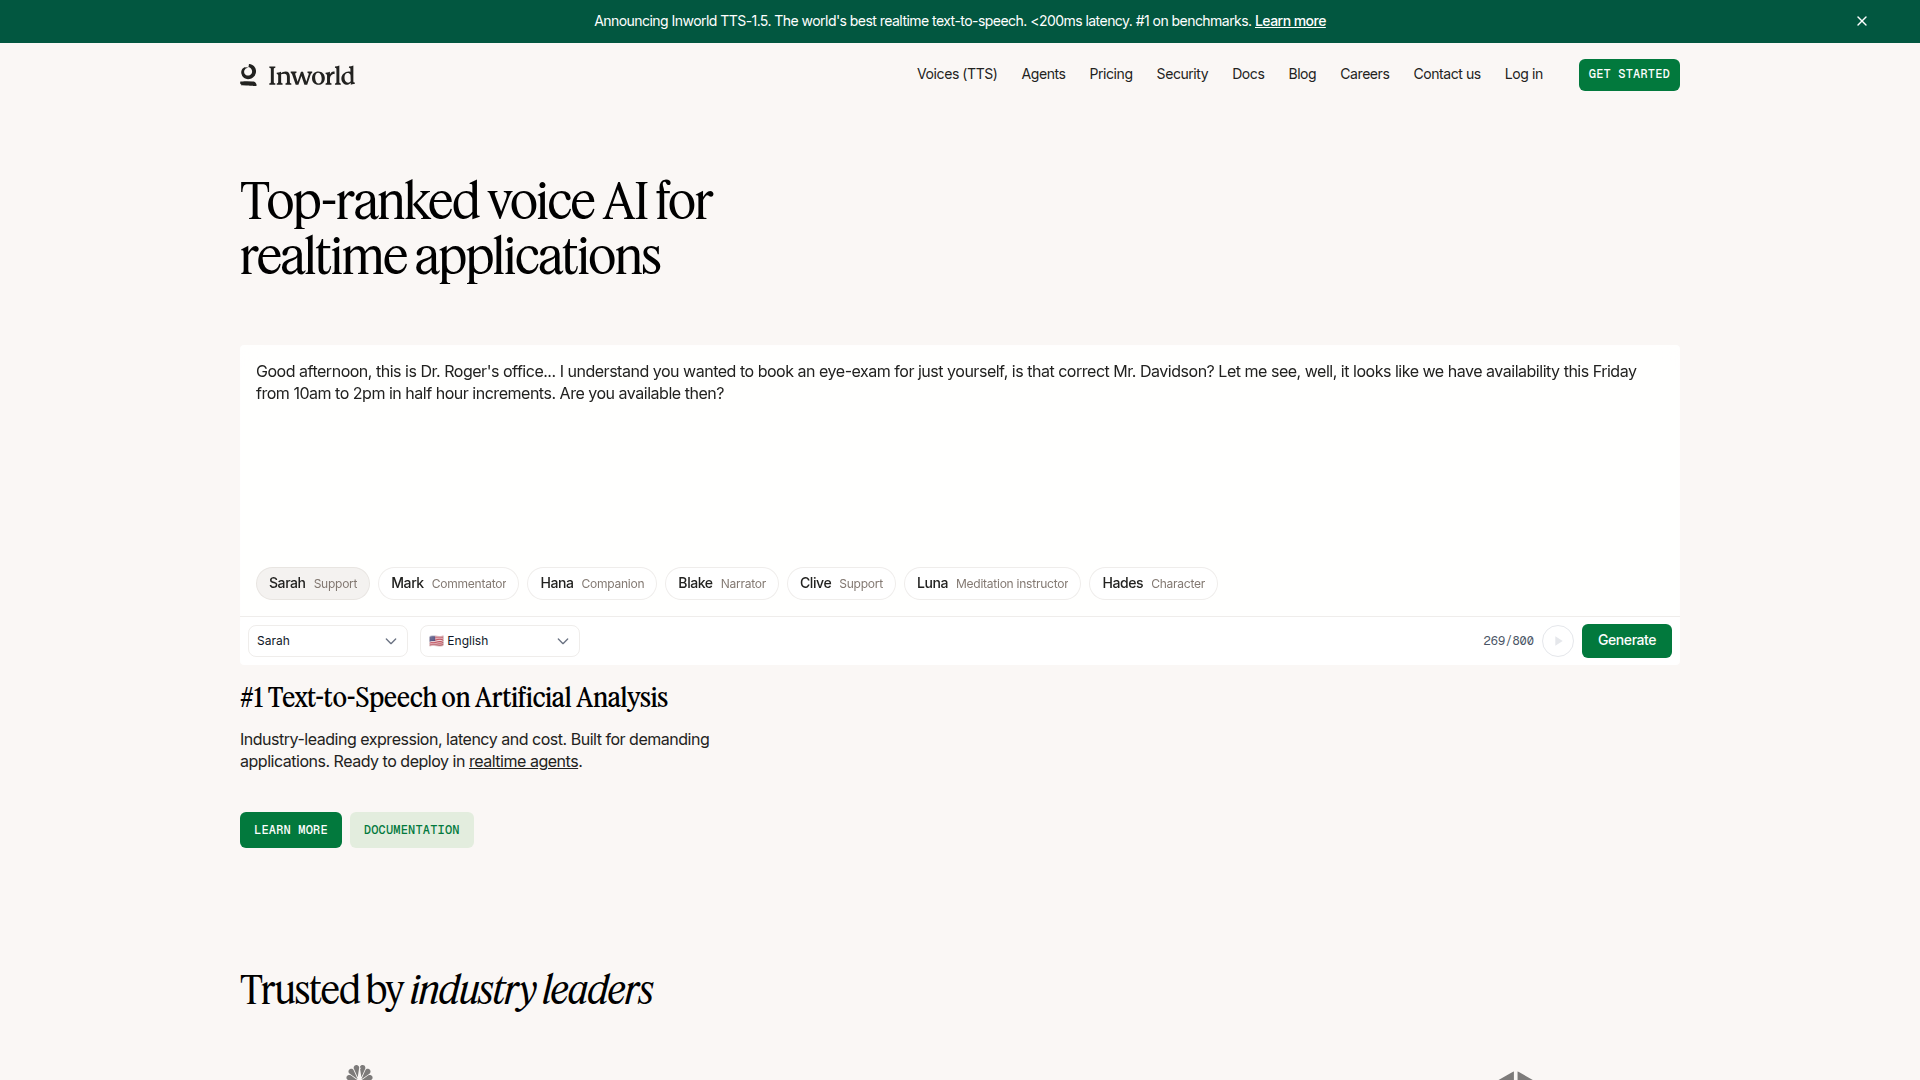This screenshot has width=1920, height=1080.
Task: Click the DOCUMENTATION button
Action: point(411,830)
